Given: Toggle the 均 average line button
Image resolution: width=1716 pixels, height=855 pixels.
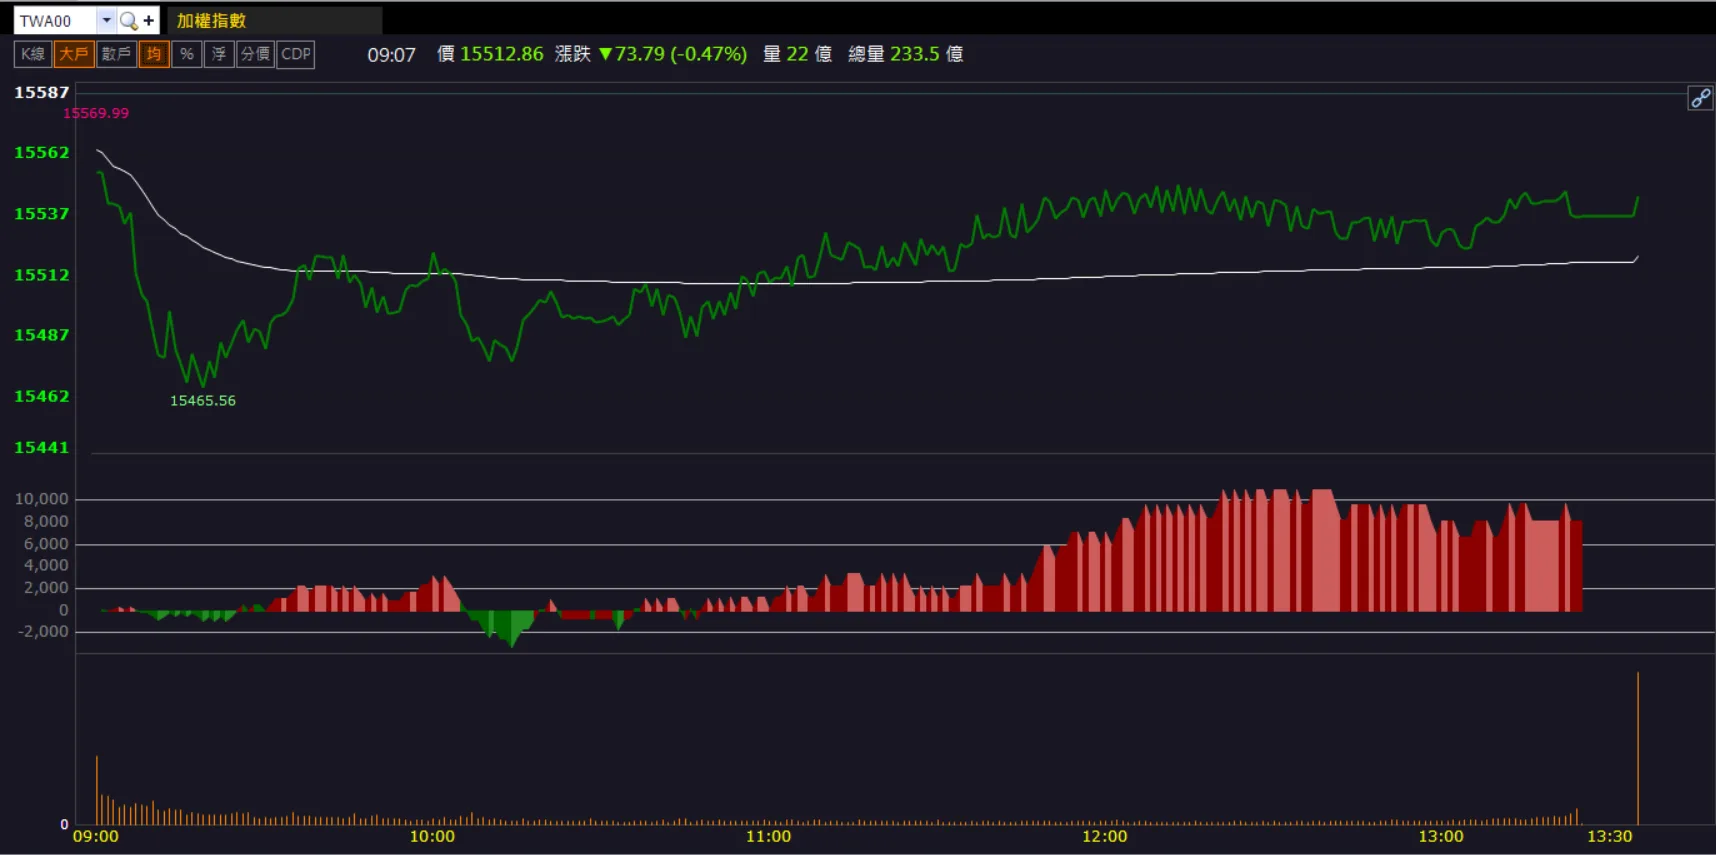Looking at the screenshot, I should (153, 54).
